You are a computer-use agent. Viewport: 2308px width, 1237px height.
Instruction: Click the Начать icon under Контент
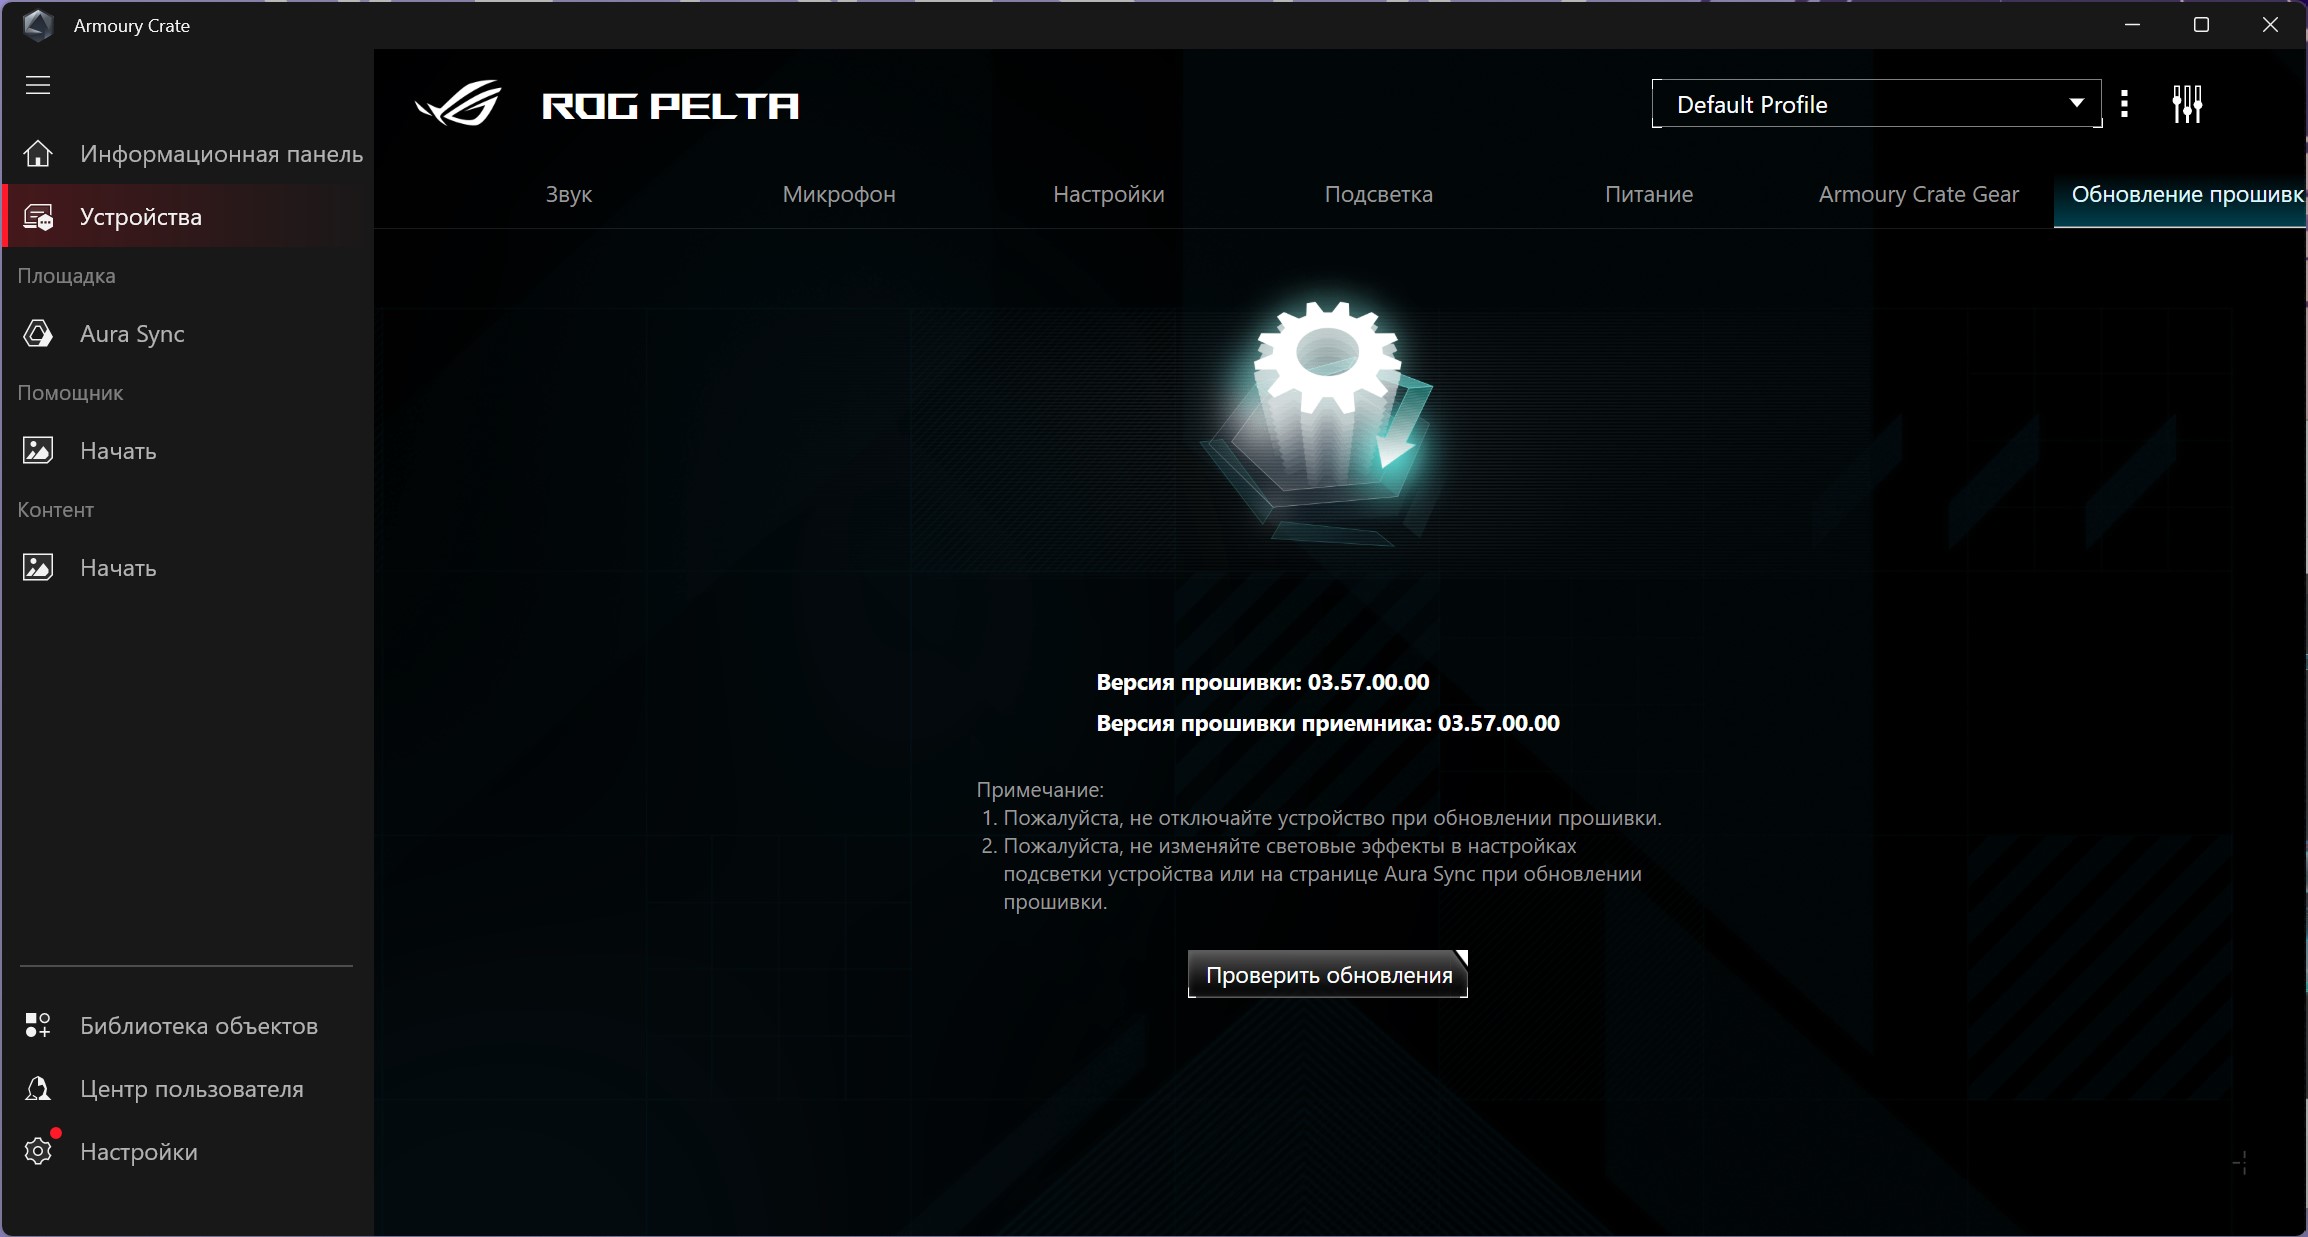(x=38, y=568)
